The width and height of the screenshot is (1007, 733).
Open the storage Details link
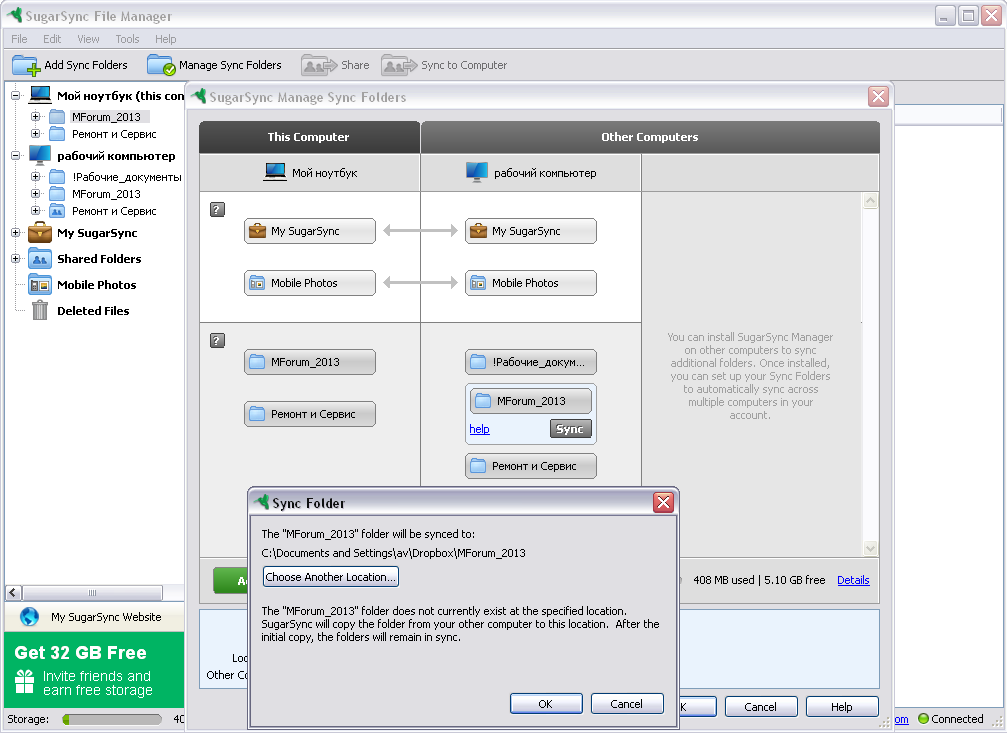coord(853,580)
